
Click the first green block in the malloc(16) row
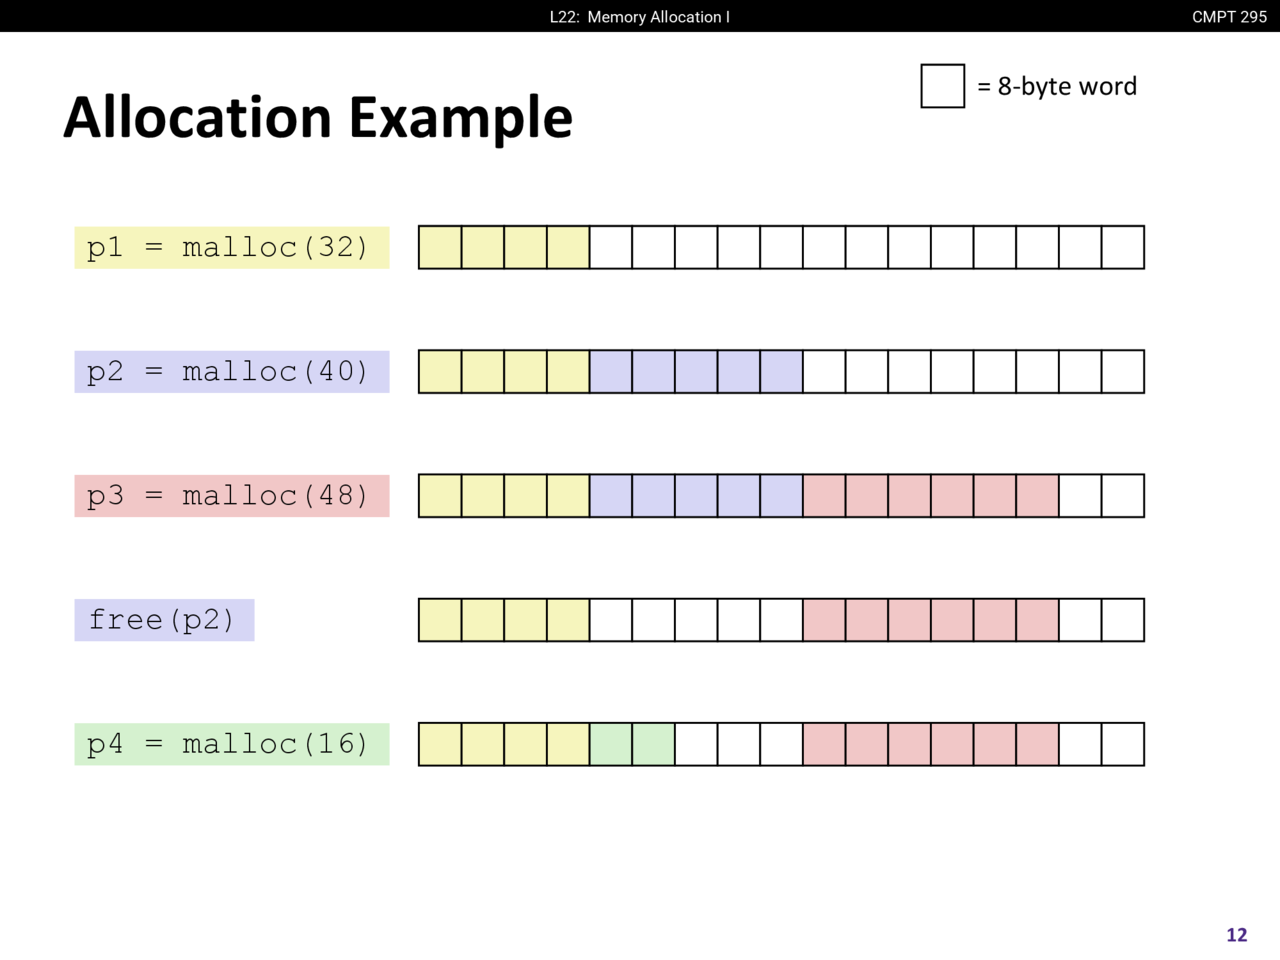tap(611, 744)
